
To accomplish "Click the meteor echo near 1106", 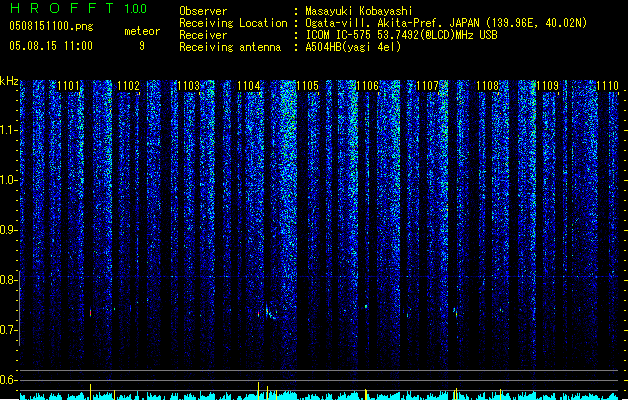I will click(366, 307).
